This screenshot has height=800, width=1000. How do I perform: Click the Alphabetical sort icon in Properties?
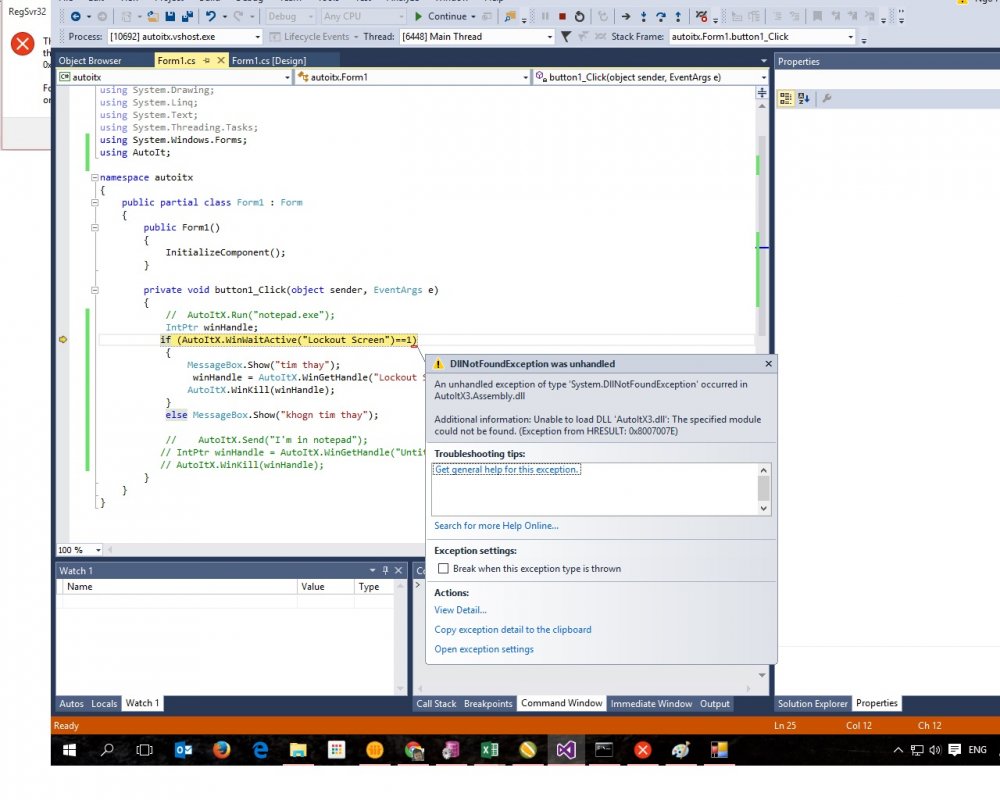click(804, 98)
